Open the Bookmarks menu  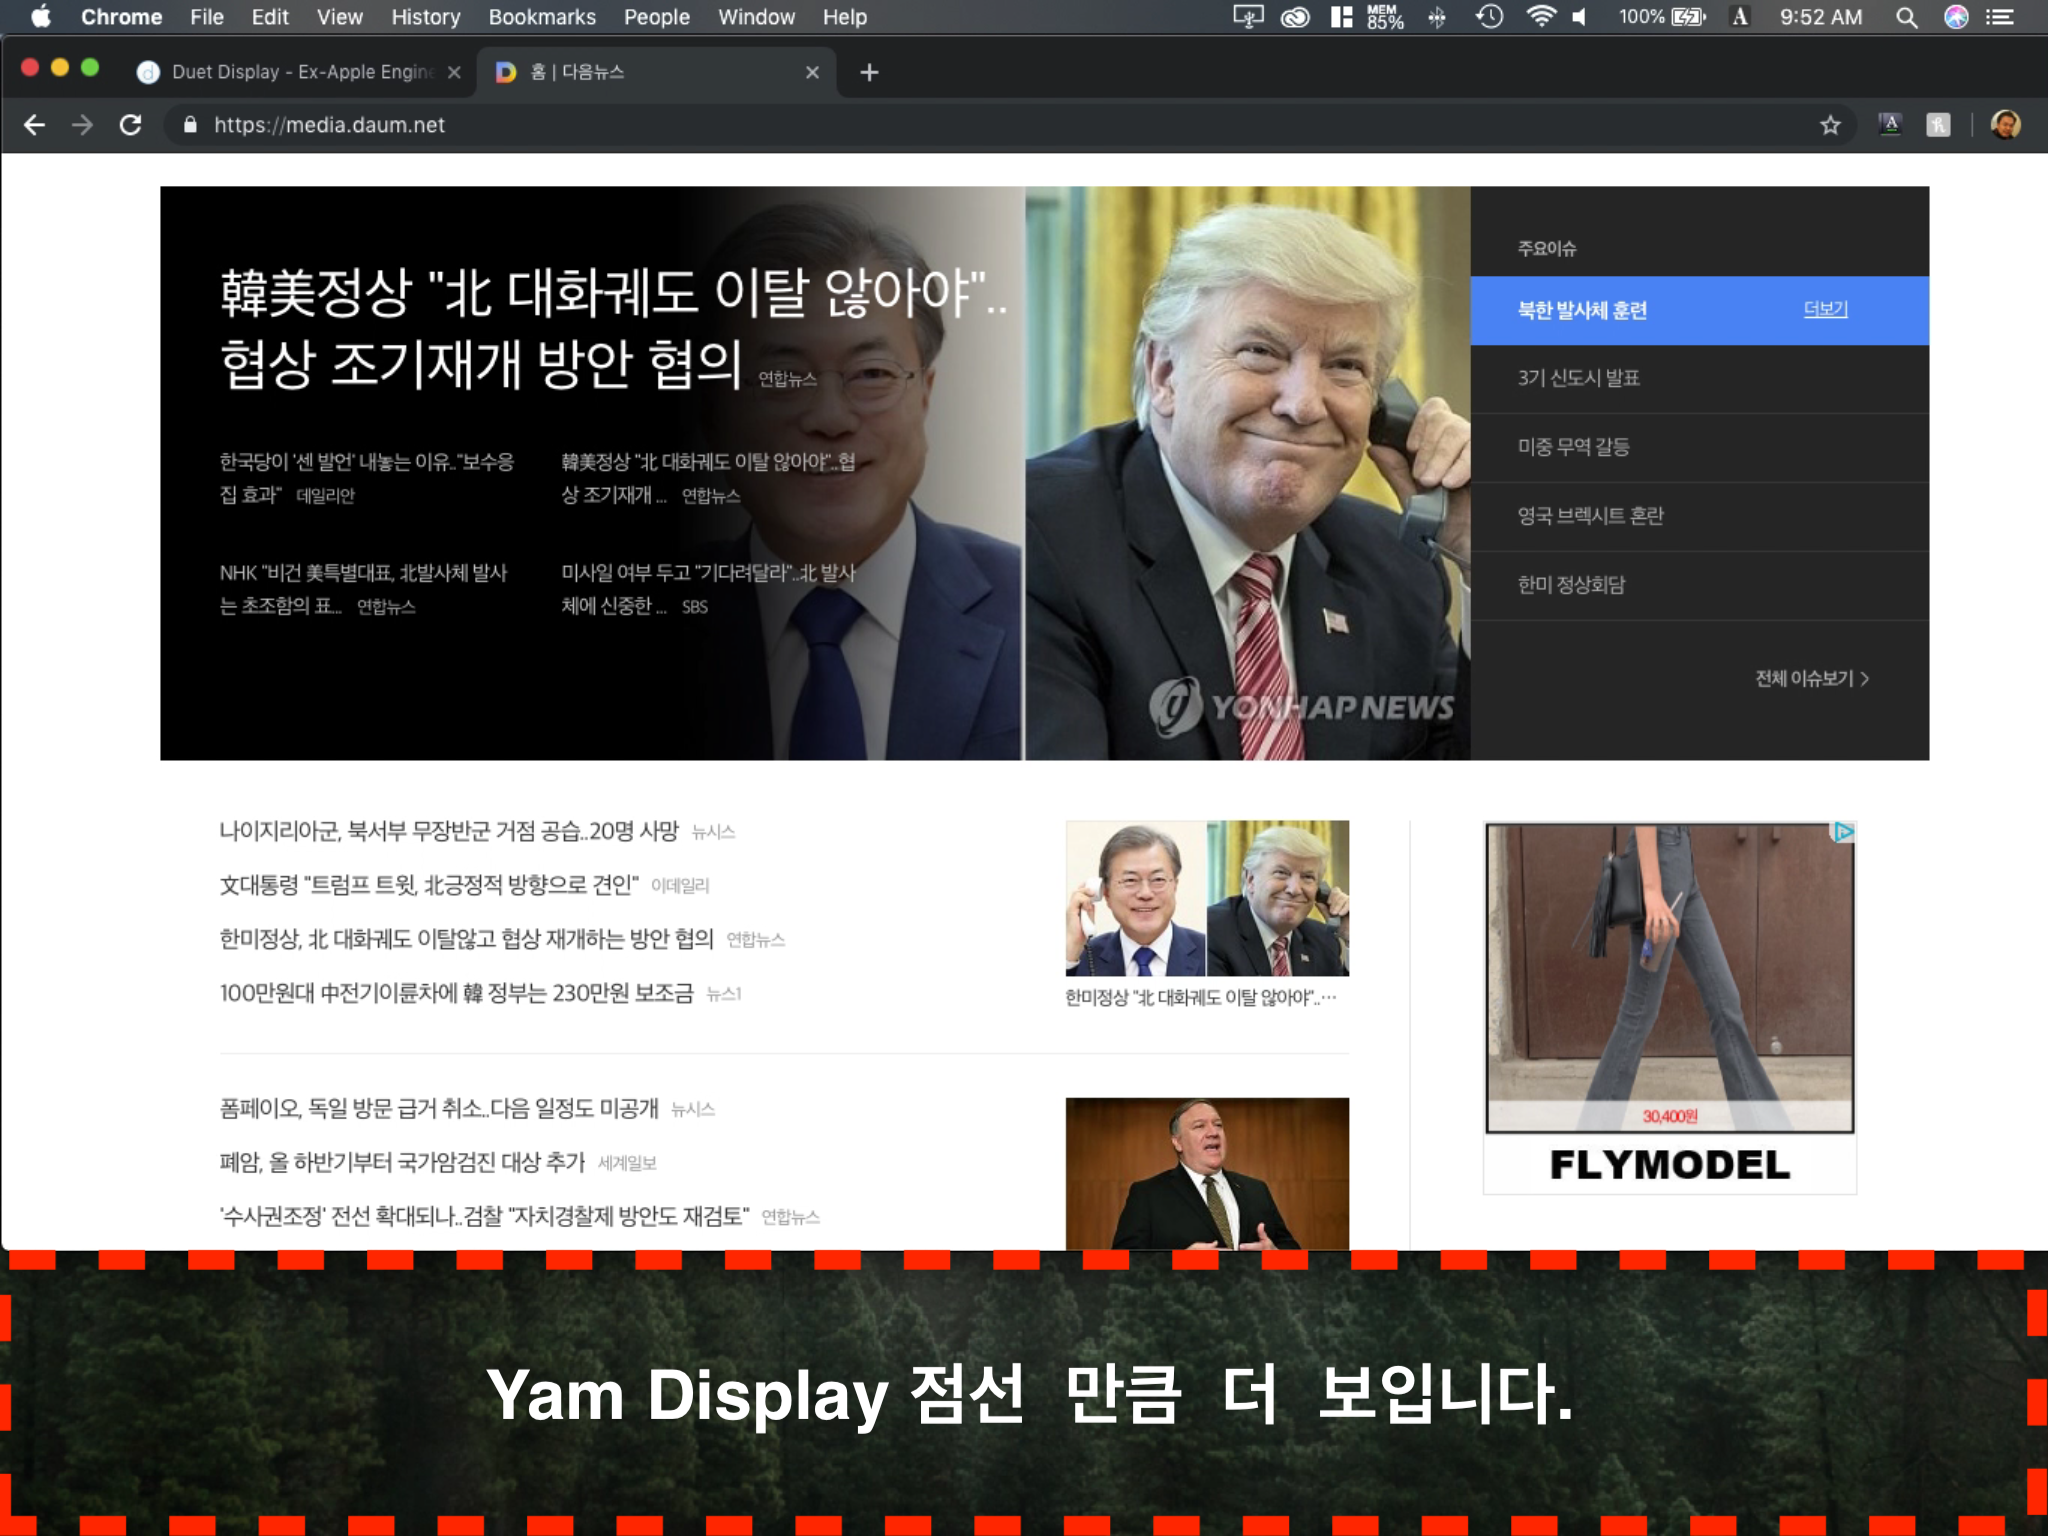[541, 17]
